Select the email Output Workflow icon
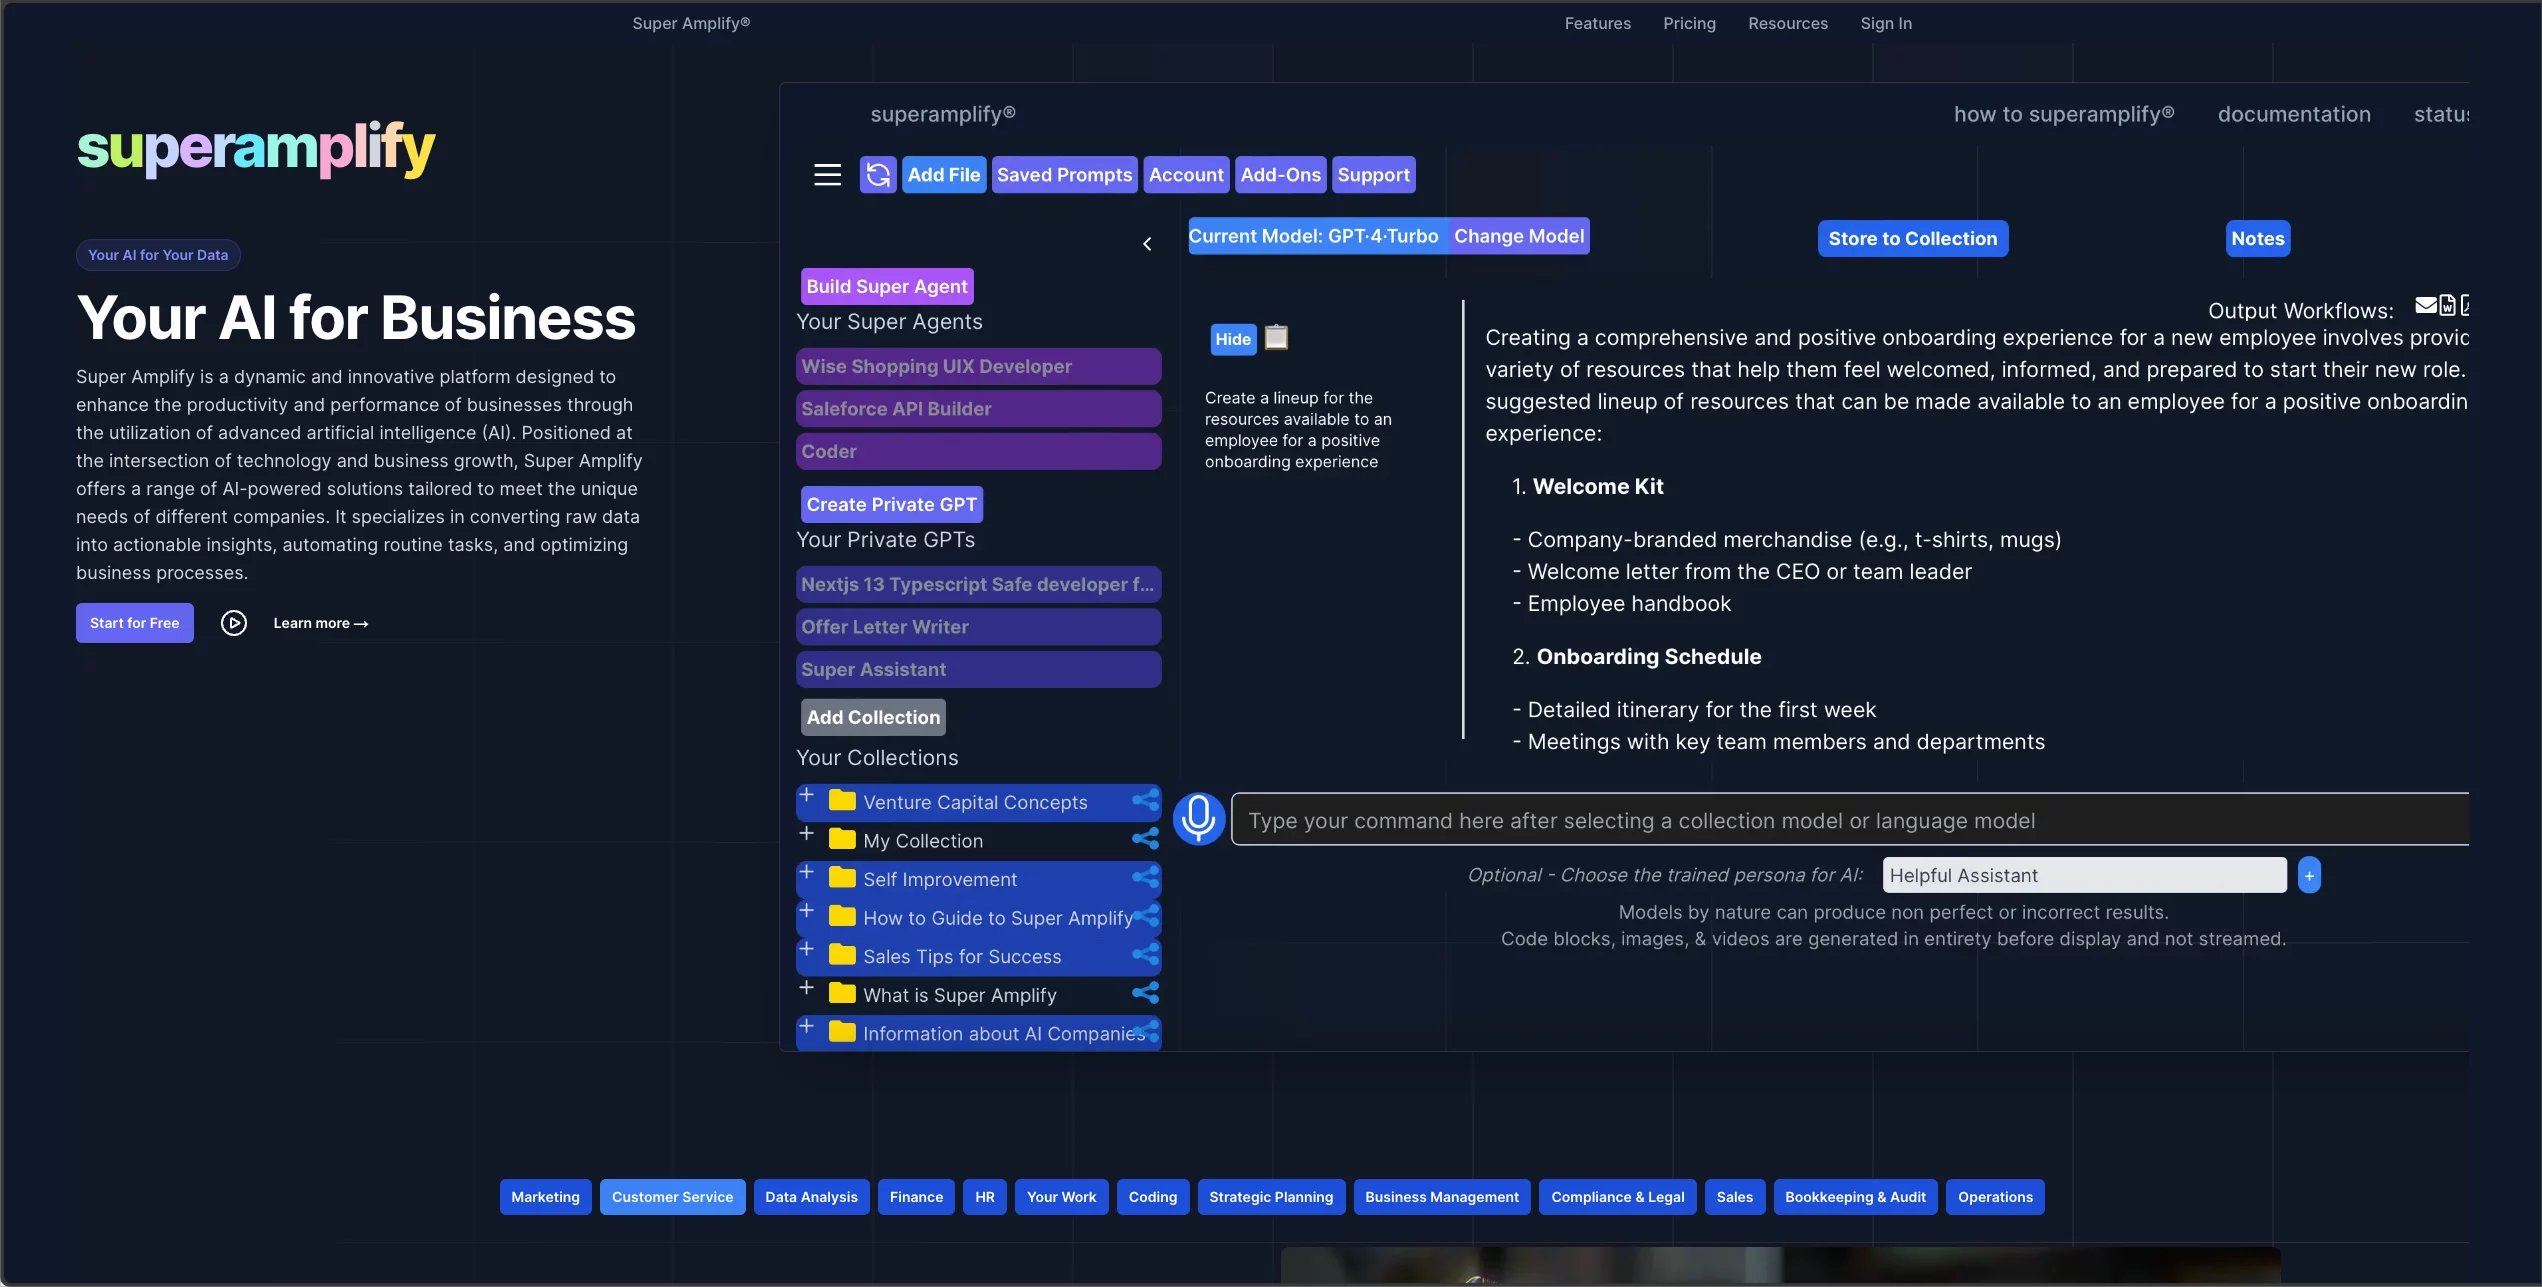Screen dimensions: 2542x1287 coord(2426,305)
